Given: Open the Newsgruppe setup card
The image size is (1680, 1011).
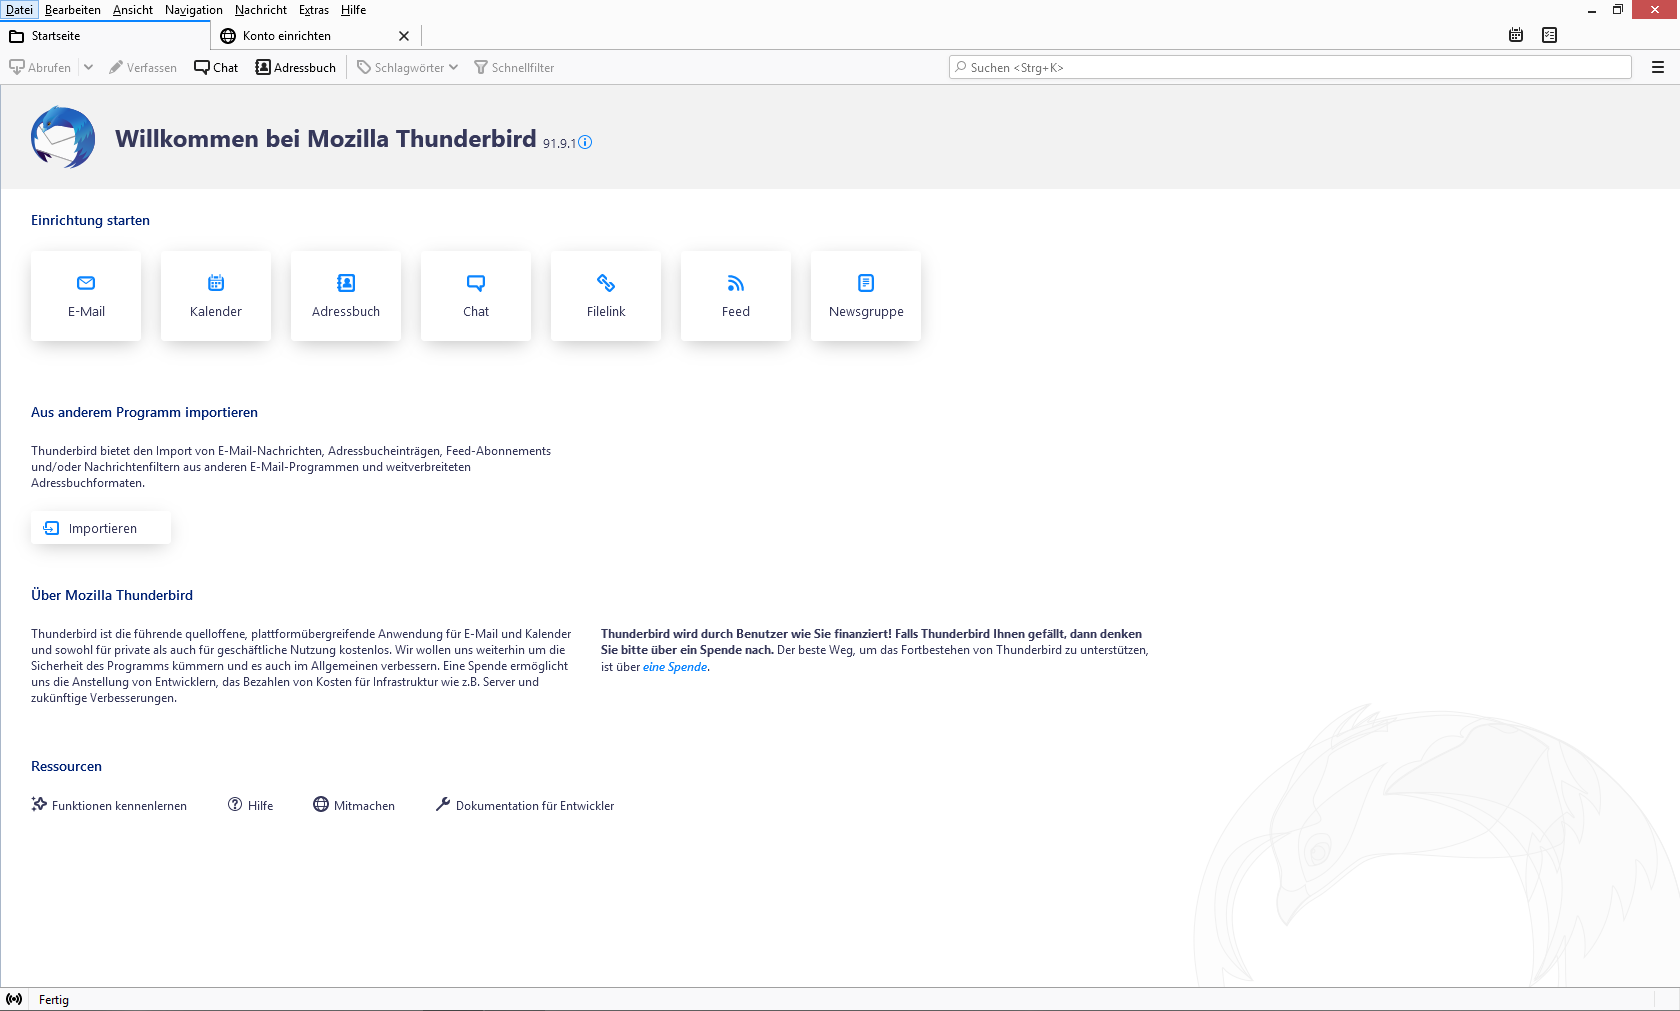Looking at the screenshot, I should point(866,296).
